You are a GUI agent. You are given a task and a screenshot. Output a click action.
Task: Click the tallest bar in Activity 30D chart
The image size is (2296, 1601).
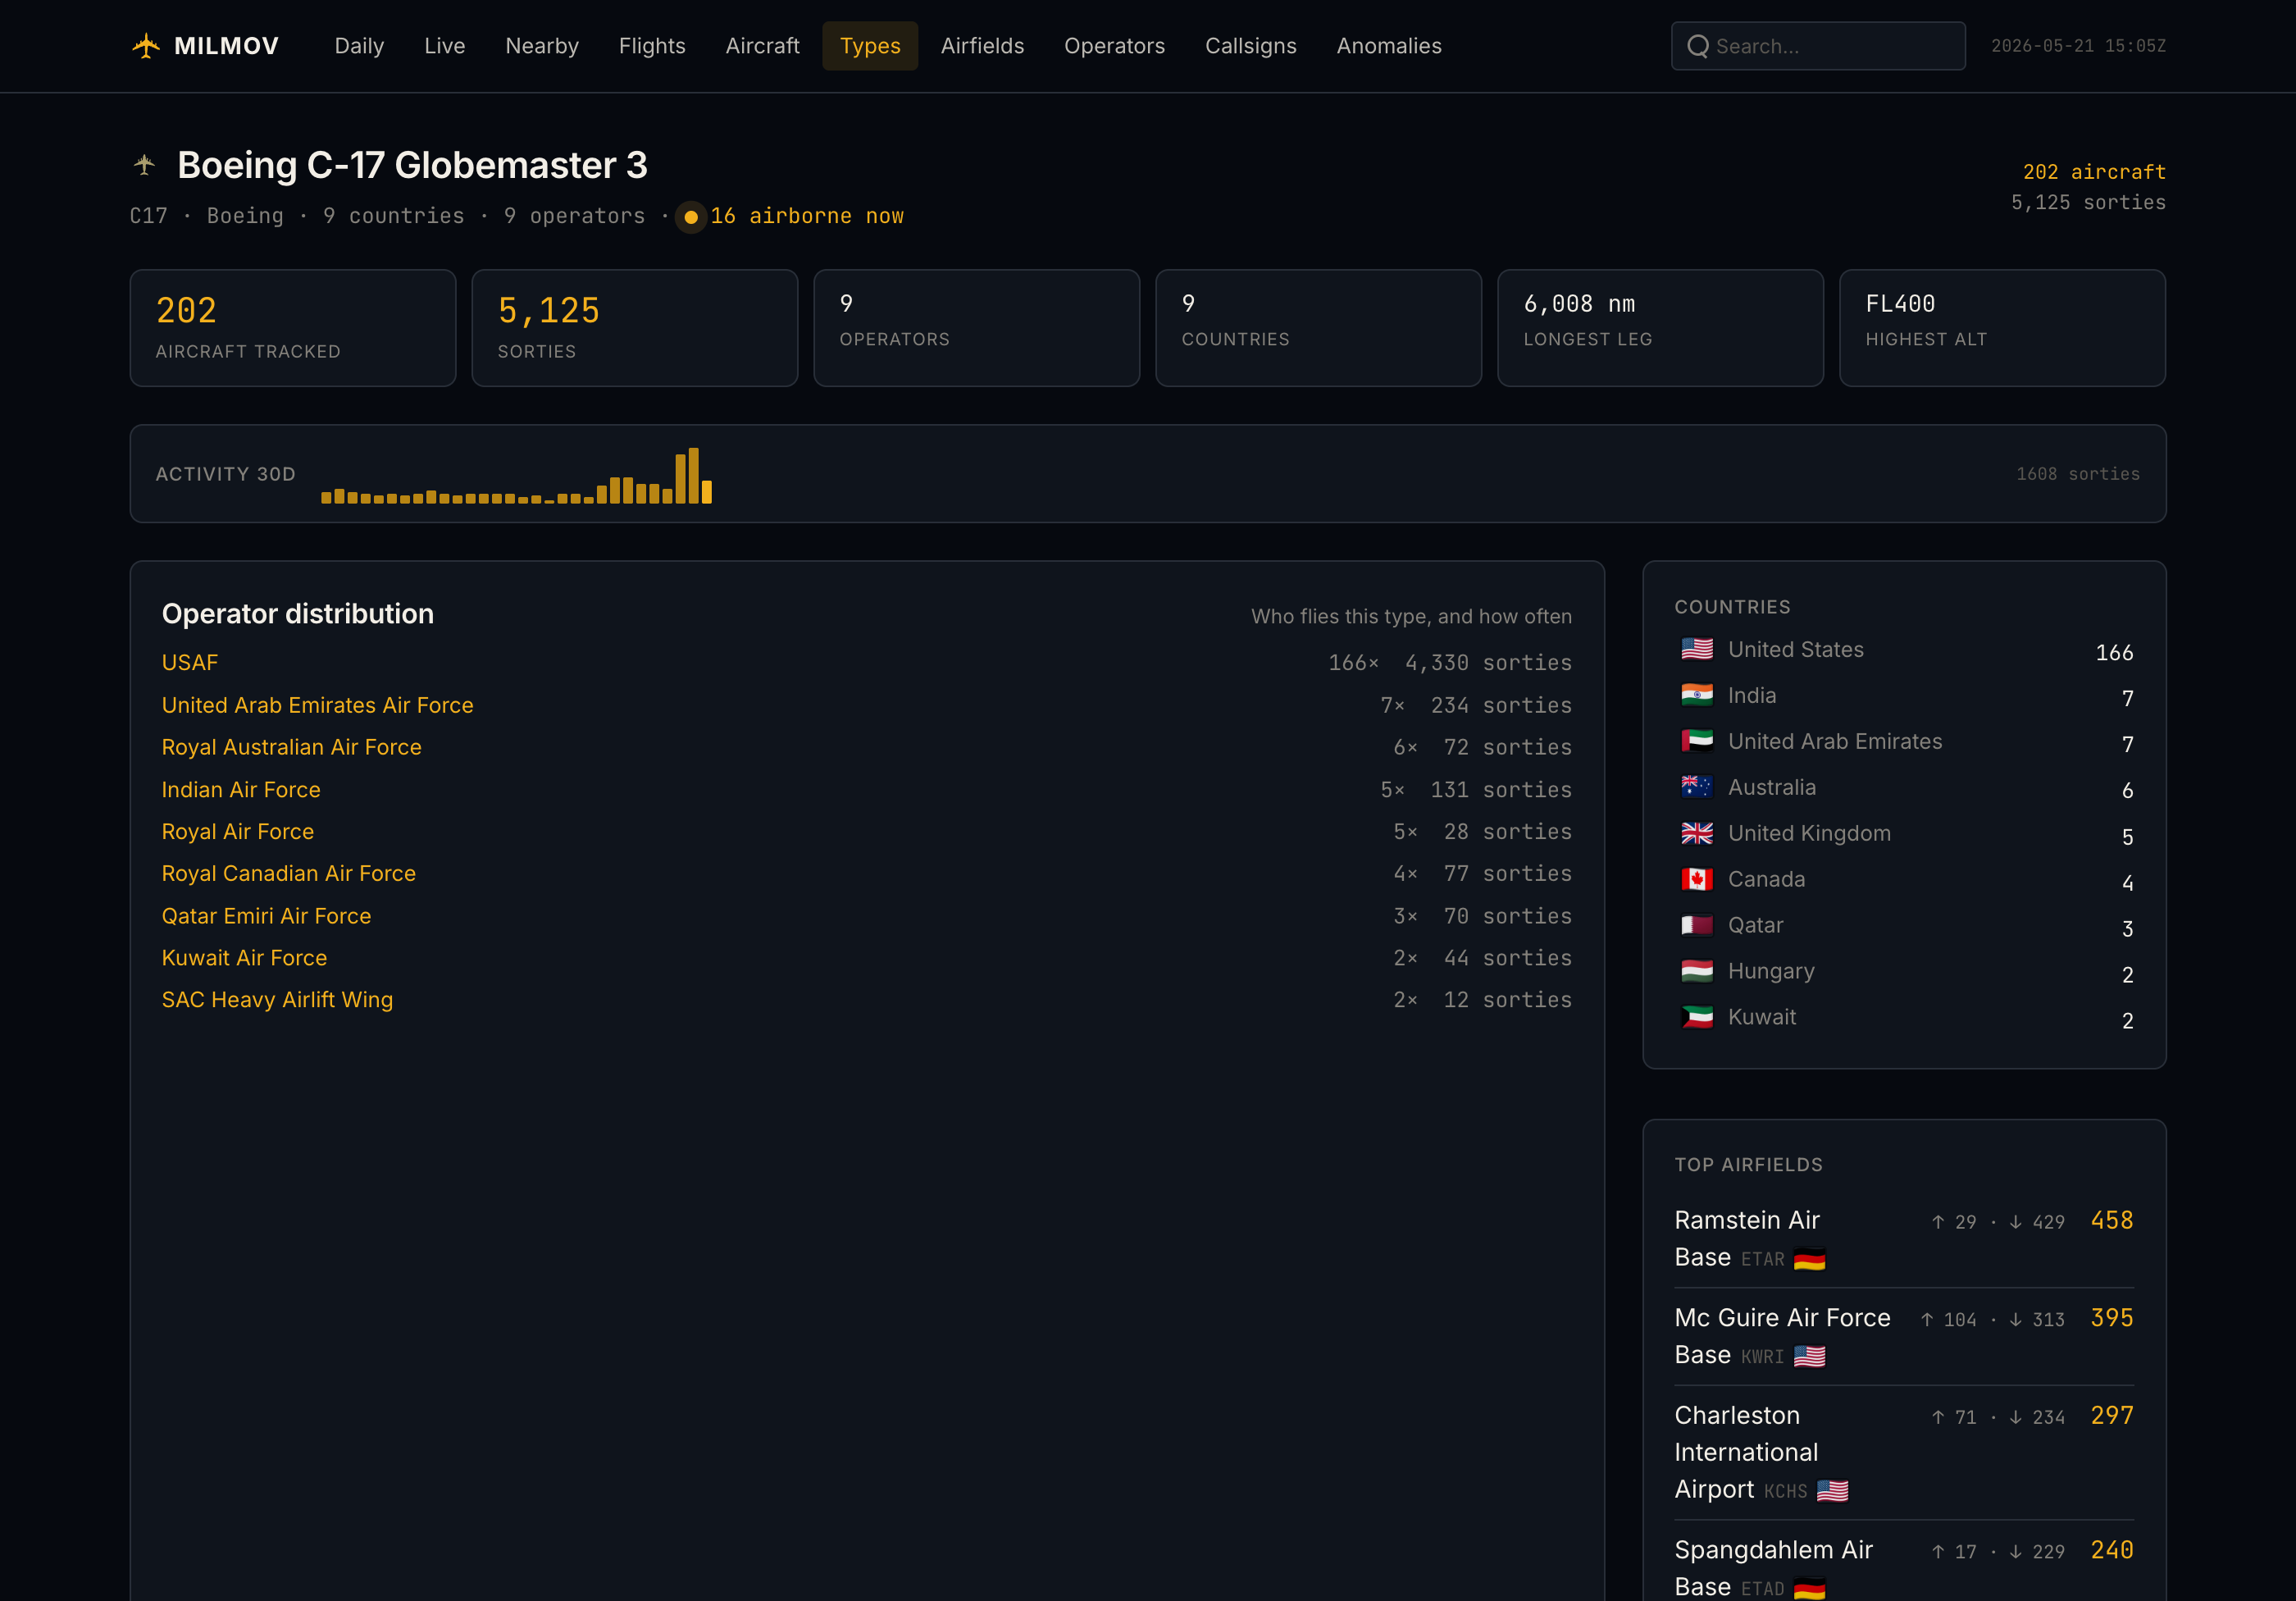point(694,476)
